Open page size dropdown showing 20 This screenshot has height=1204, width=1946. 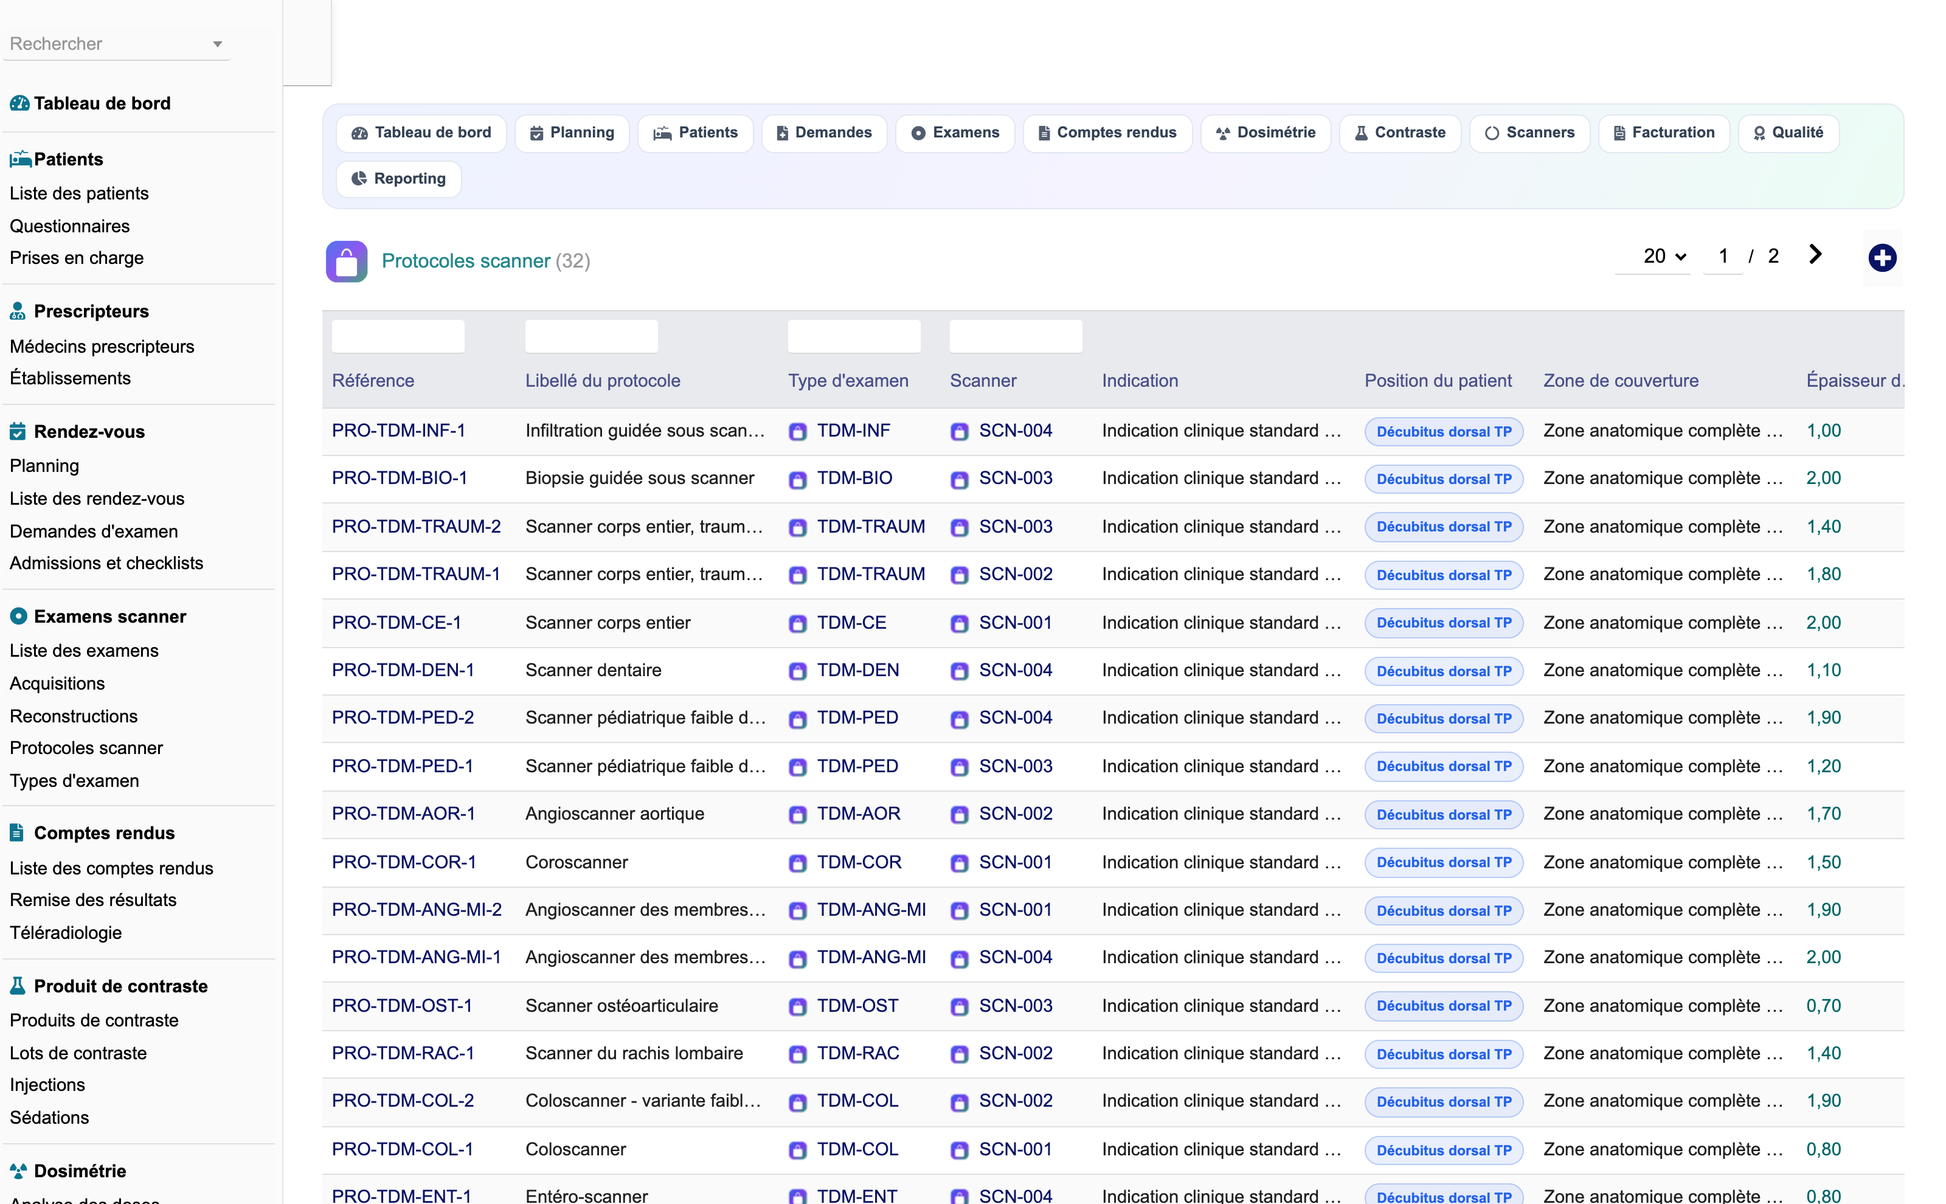point(1664,256)
